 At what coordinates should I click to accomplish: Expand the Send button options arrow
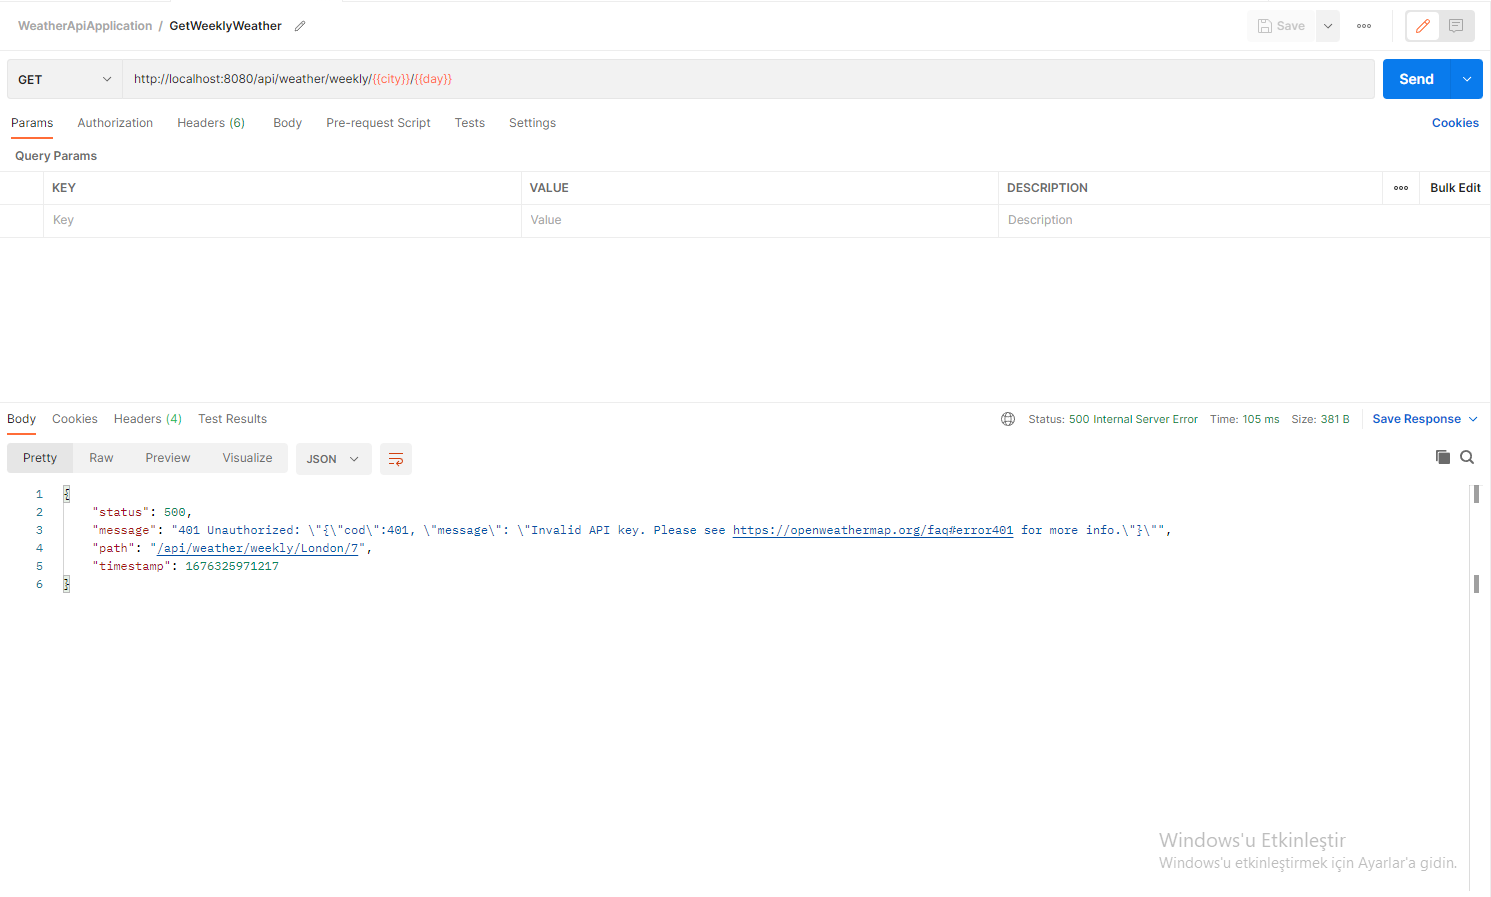click(1466, 78)
